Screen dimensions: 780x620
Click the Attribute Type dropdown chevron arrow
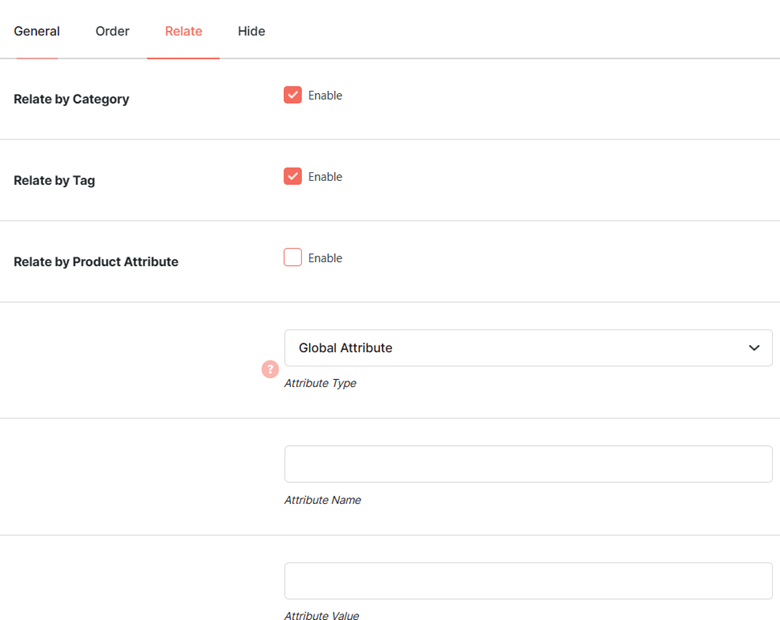(754, 348)
